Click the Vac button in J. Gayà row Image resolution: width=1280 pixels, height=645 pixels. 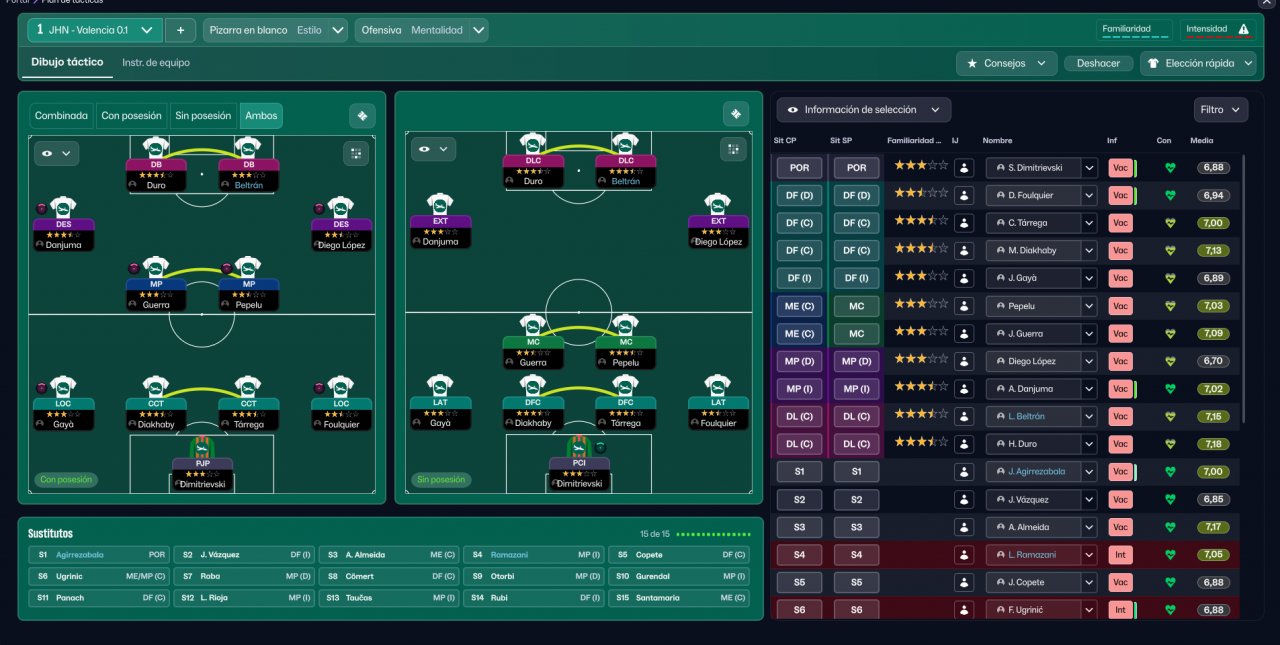pos(1119,278)
